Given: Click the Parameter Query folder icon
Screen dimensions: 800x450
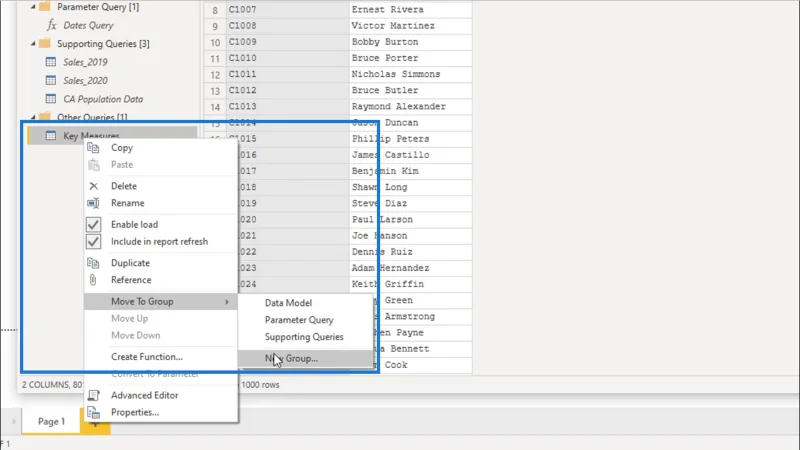Looking at the screenshot, I should [x=45, y=7].
